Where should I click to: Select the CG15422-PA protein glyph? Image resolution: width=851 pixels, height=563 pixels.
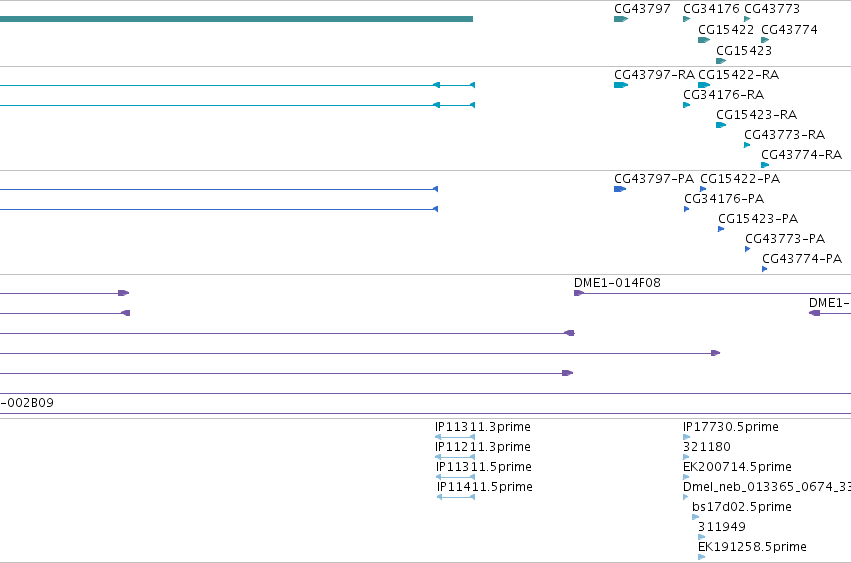(x=703, y=189)
